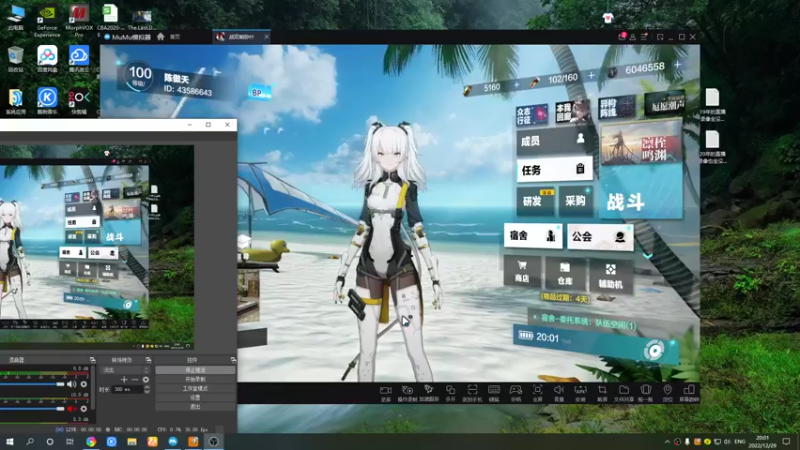This screenshot has width=800, height=450.
Task: Pop out the OBS controls dock
Action: [x=233, y=360]
